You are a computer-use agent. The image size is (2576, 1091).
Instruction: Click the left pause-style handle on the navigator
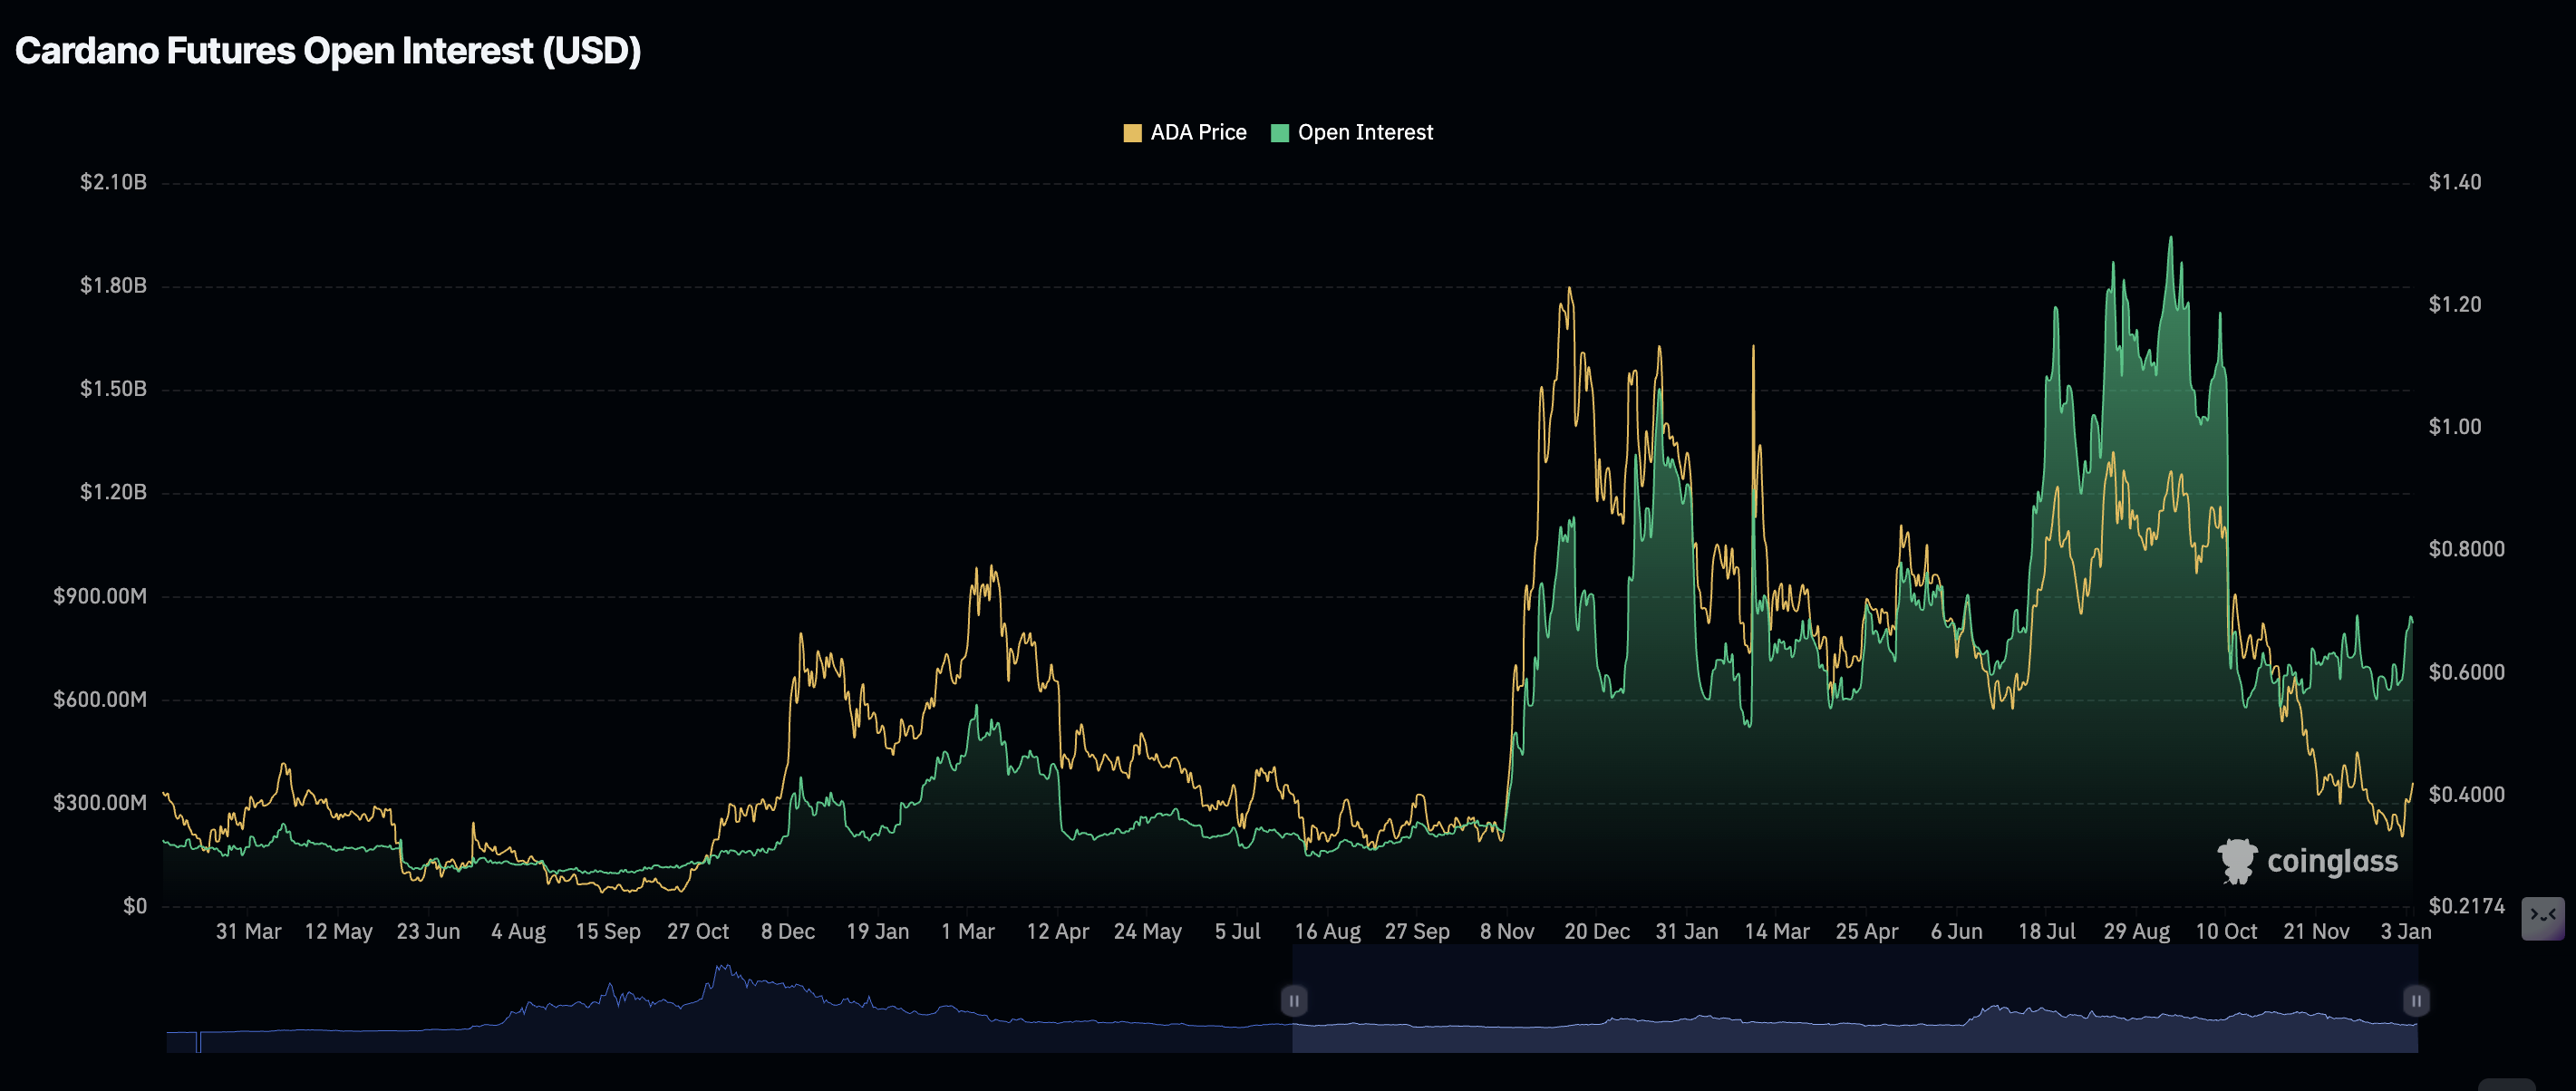pyautogui.click(x=1294, y=1000)
